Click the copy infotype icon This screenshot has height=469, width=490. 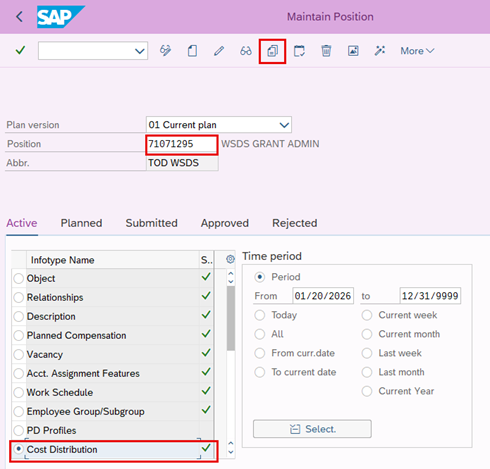[272, 51]
